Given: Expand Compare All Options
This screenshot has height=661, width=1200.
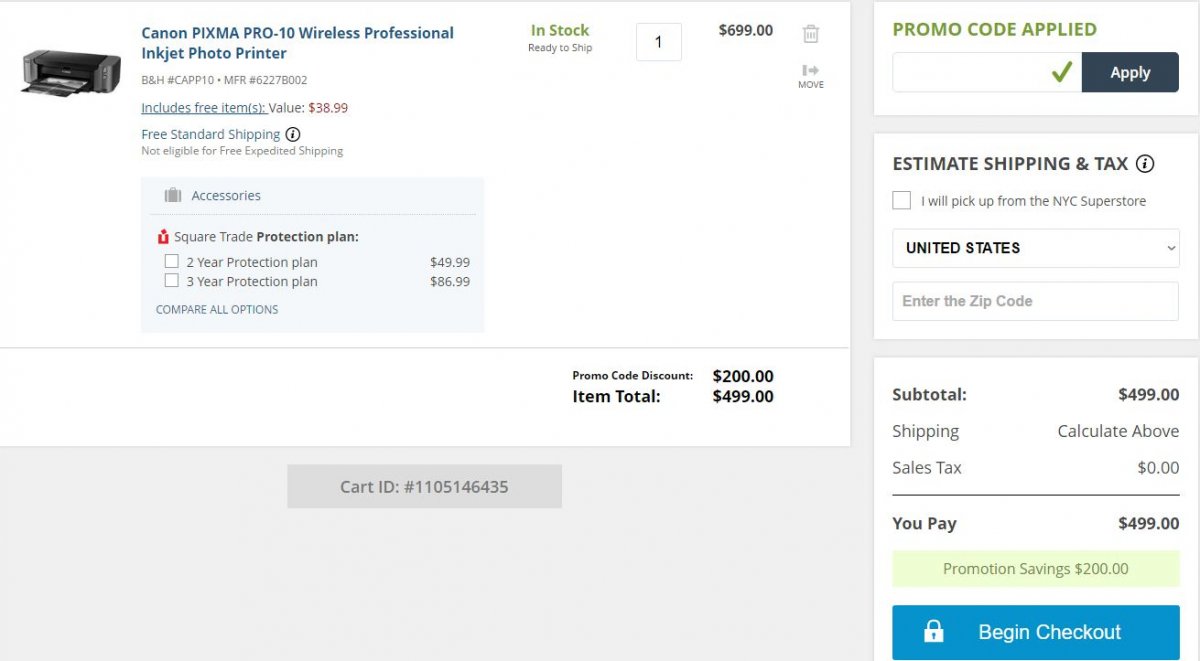Looking at the screenshot, I should point(217,310).
